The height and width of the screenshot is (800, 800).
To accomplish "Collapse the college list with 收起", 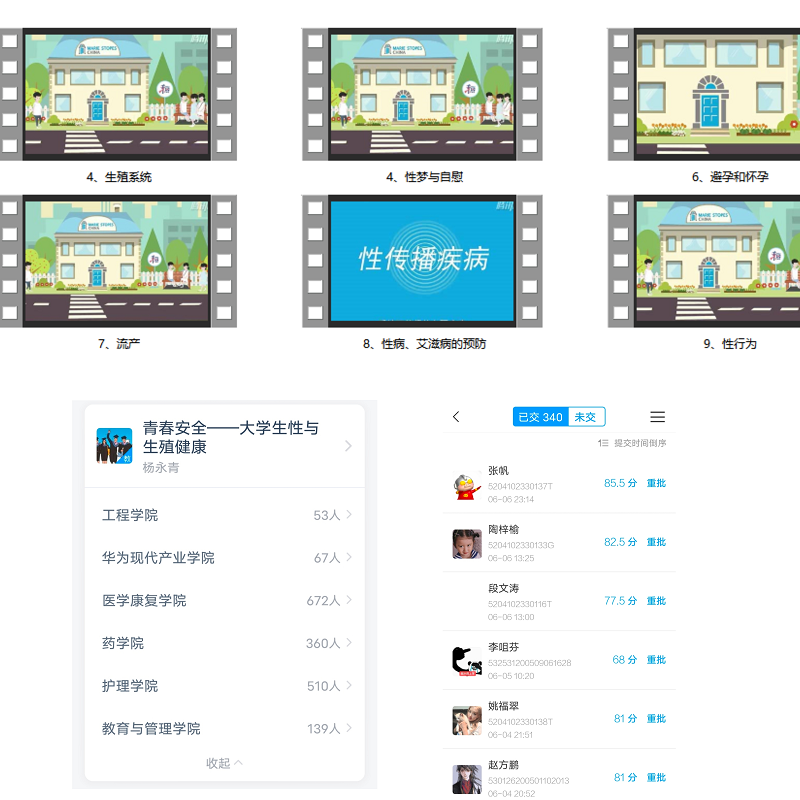I will click(x=224, y=763).
